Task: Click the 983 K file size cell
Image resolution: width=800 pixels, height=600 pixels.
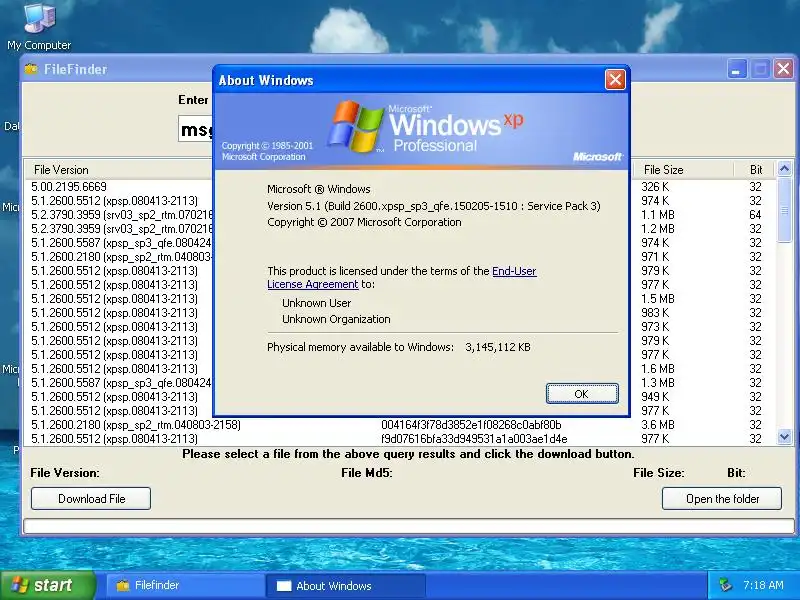Action: click(x=655, y=313)
